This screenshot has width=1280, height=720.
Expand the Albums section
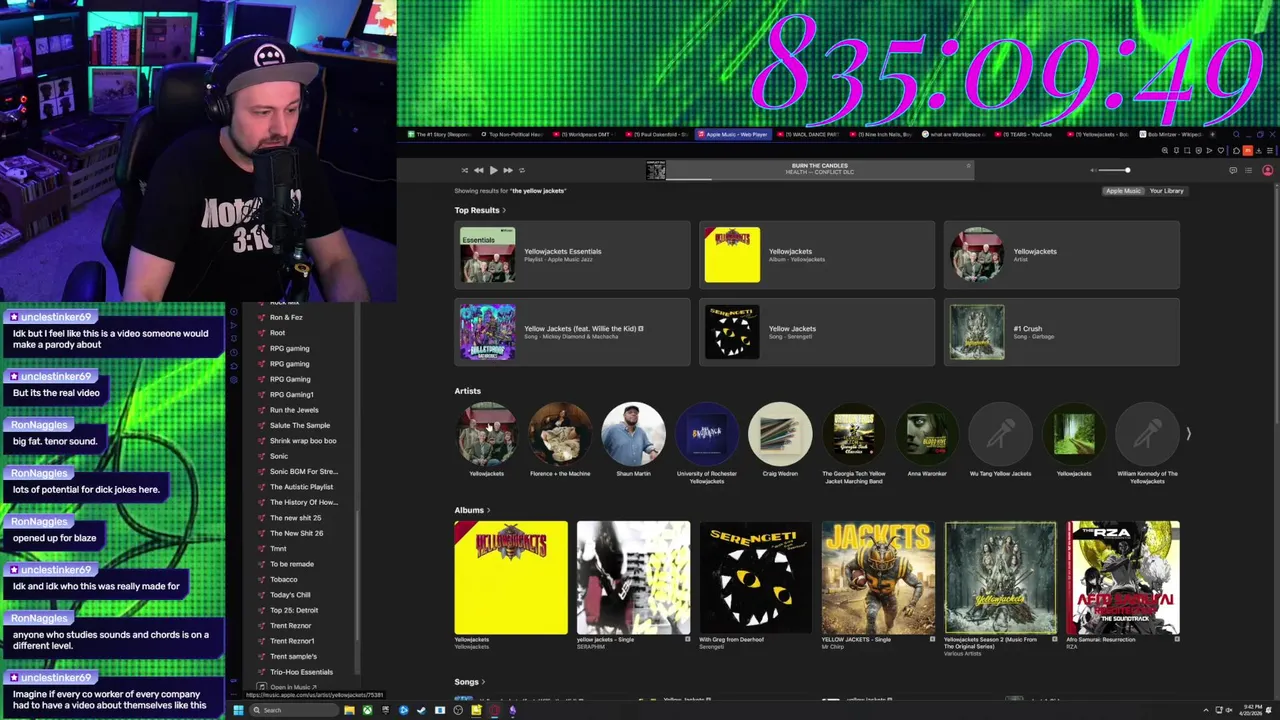click(472, 510)
